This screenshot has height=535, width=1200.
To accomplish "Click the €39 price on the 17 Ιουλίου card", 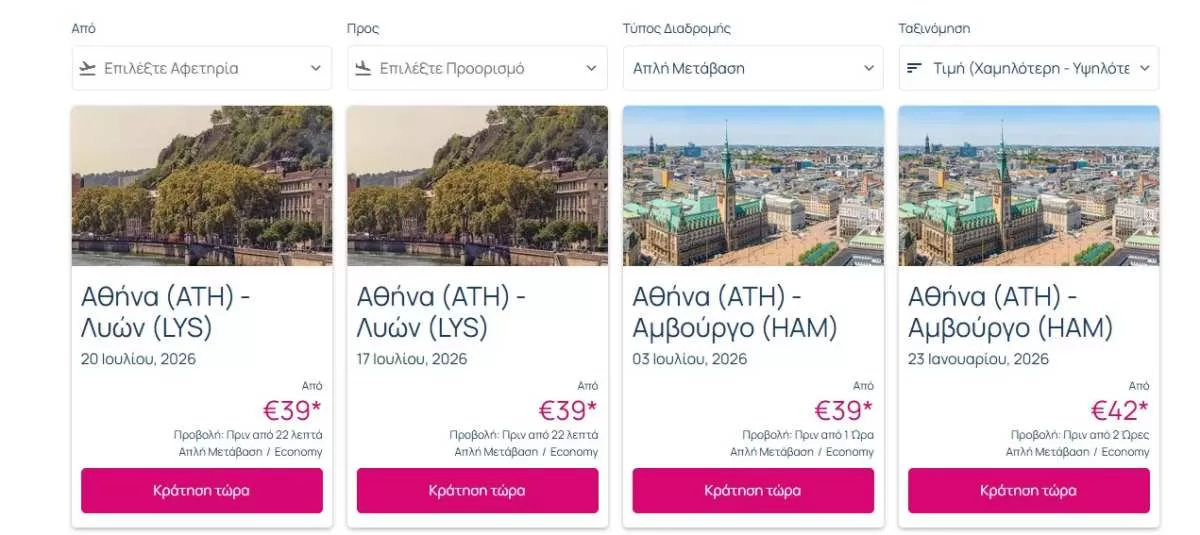I will (568, 411).
